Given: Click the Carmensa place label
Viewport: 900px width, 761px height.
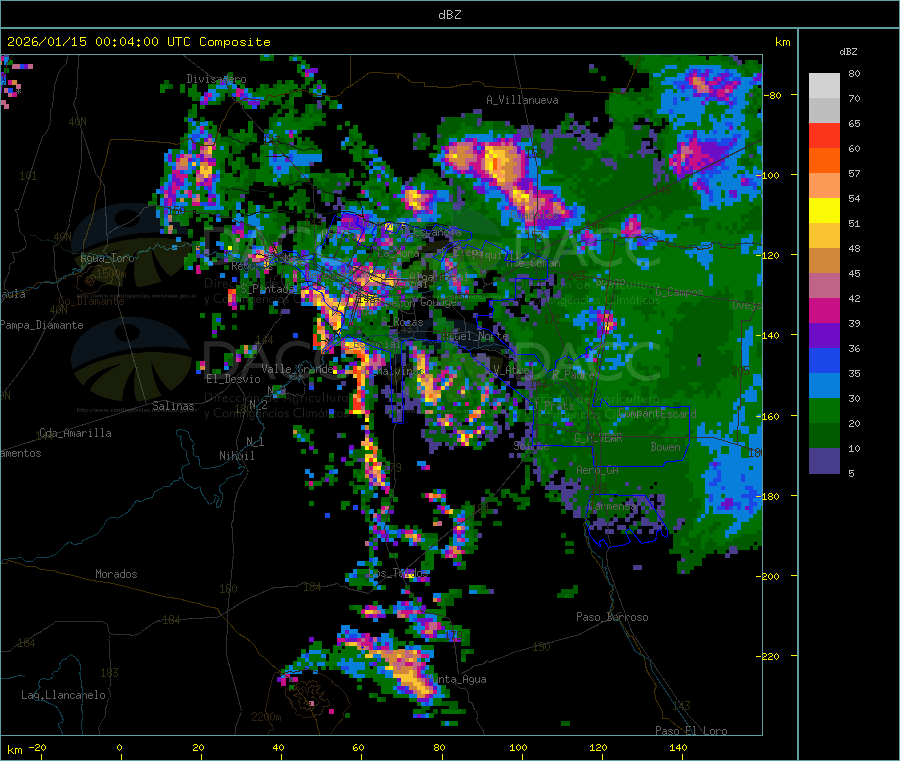Looking at the screenshot, I should pyautogui.click(x=611, y=506).
